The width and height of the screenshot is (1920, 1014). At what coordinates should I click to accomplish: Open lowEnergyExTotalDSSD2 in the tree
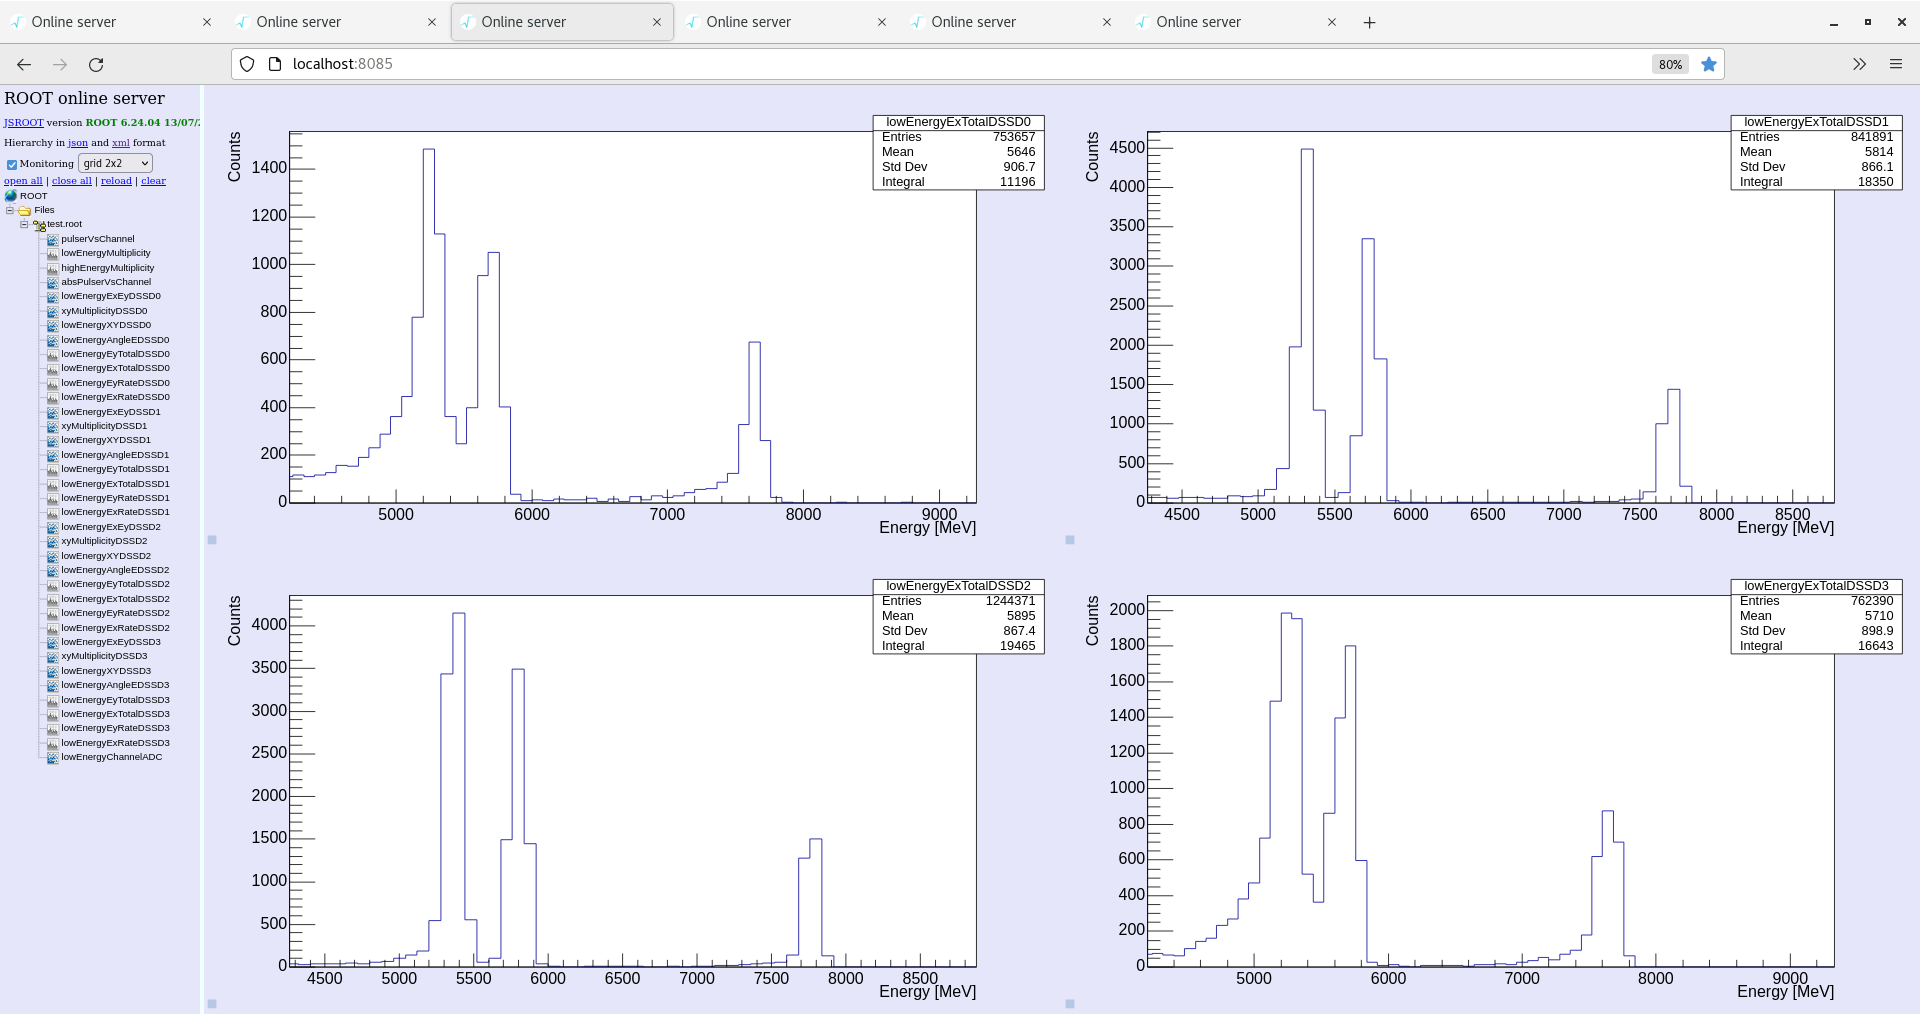coord(115,599)
